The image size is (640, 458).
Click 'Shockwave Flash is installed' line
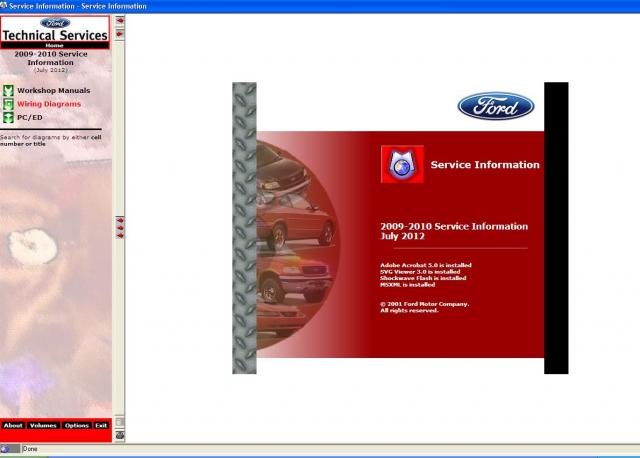[423, 278]
